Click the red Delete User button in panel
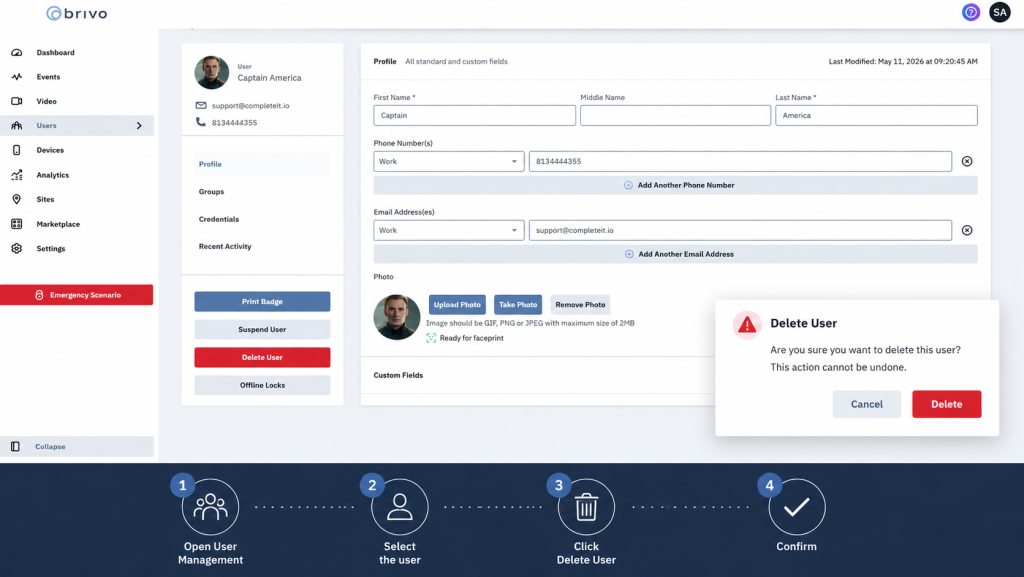Viewport: 1024px width, 577px height. [x=262, y=357]
